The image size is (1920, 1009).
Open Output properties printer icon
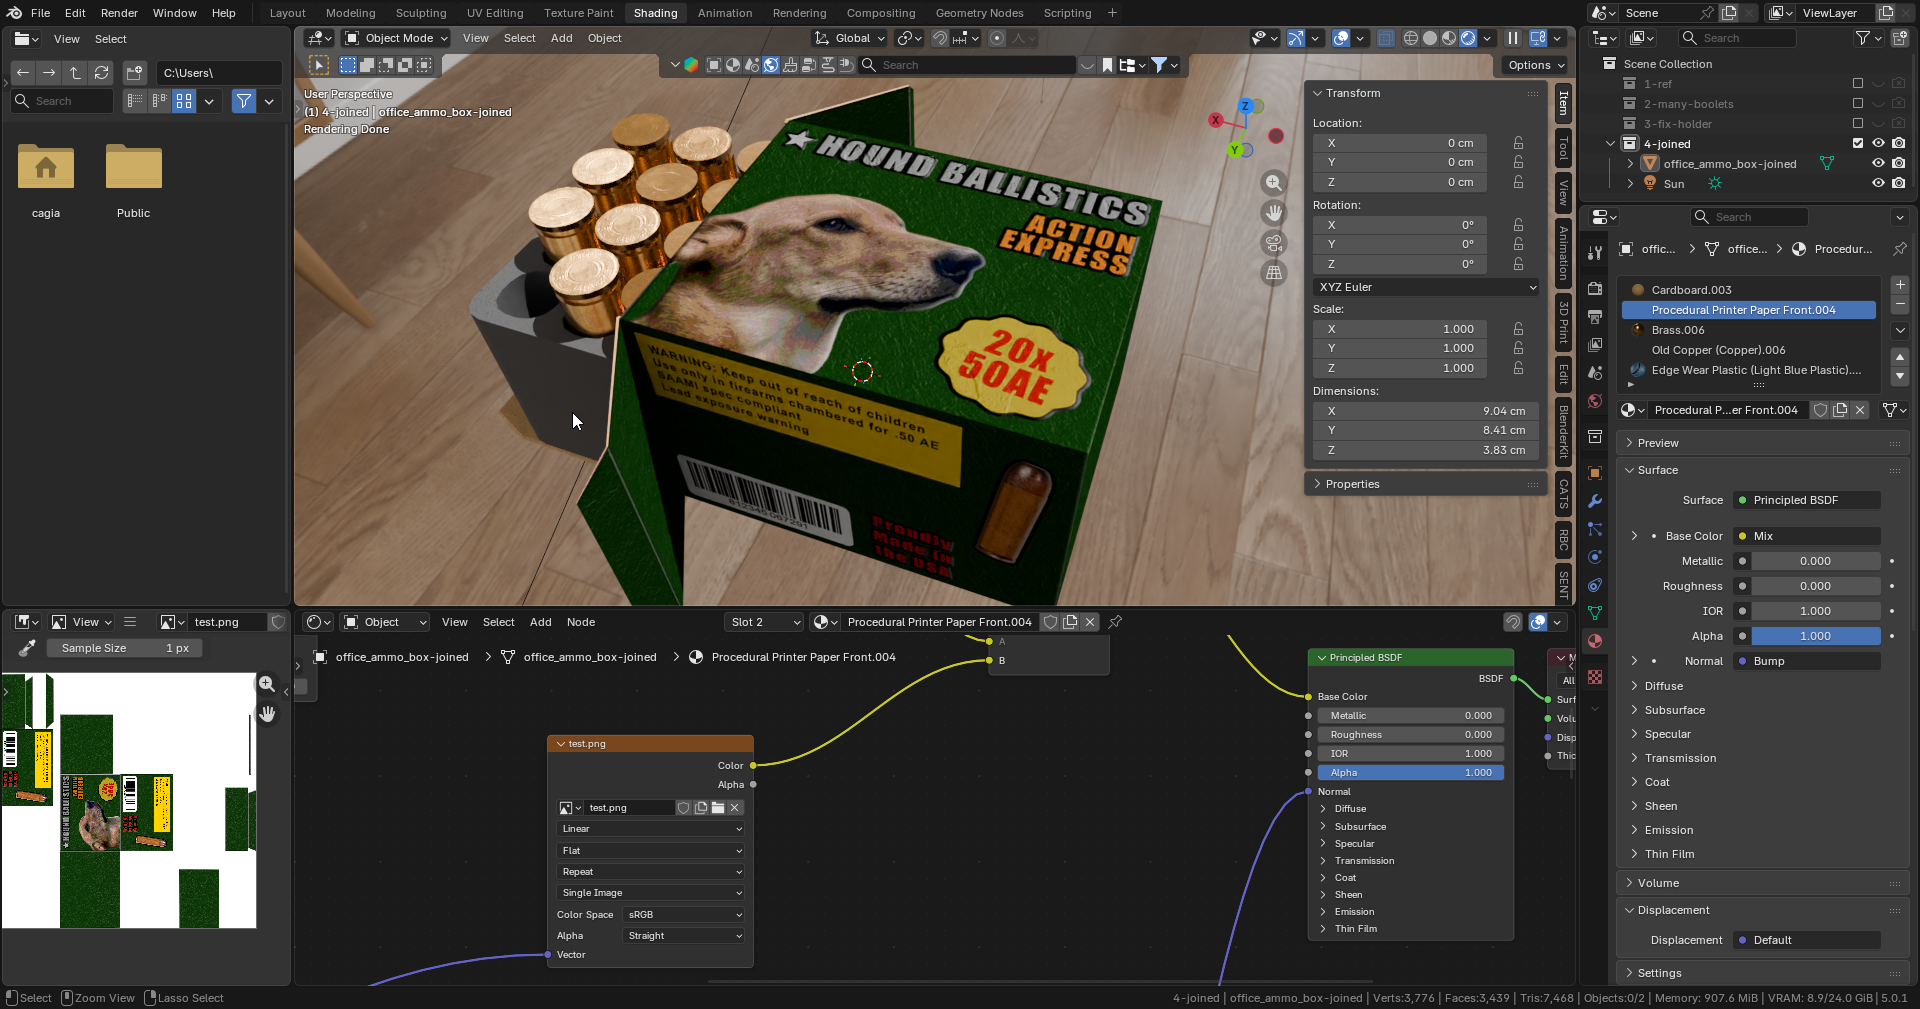coord(1595,317)
